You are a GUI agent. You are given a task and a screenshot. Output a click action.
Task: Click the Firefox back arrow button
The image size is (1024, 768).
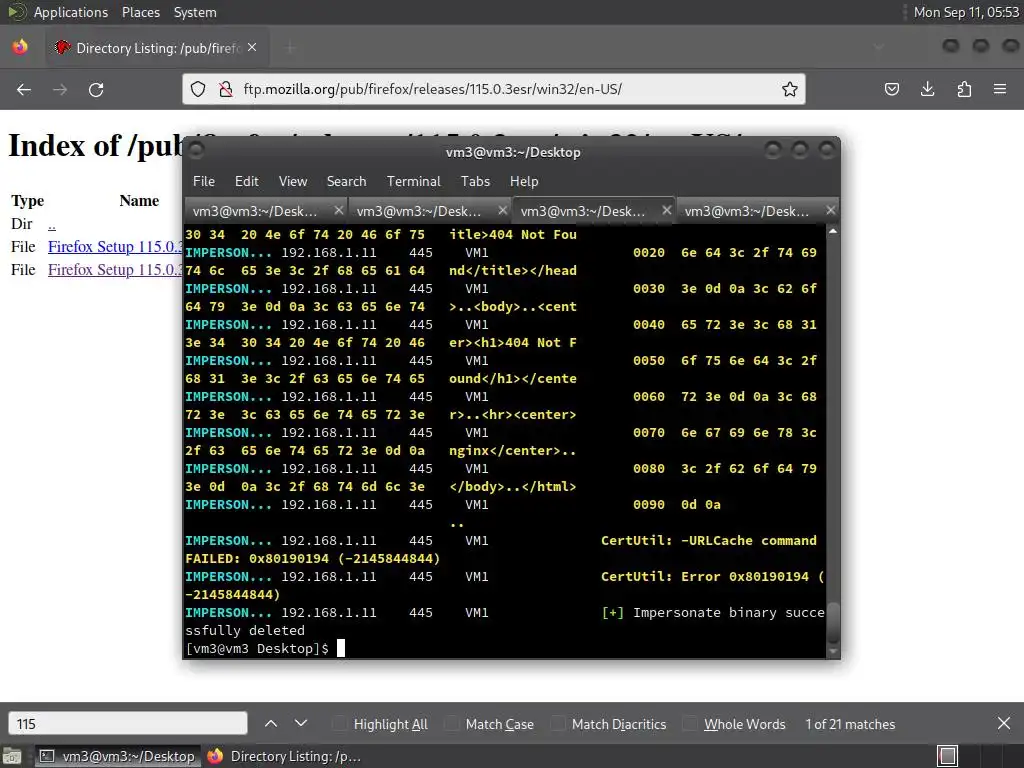coord(24,89)
